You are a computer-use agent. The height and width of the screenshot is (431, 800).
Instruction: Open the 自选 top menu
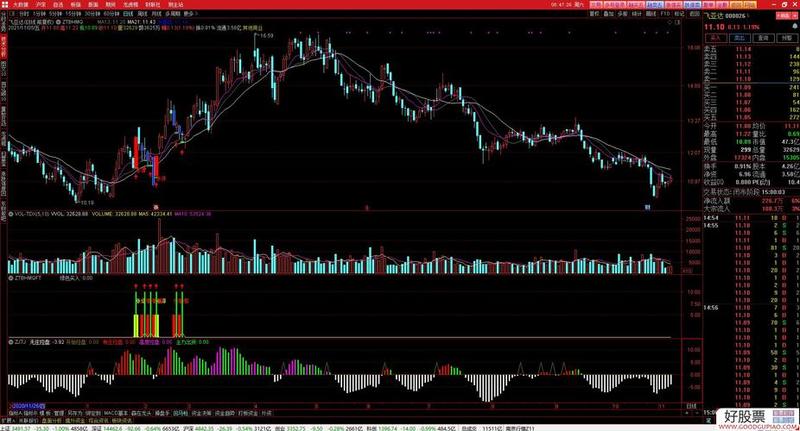[x=58, y=4]
